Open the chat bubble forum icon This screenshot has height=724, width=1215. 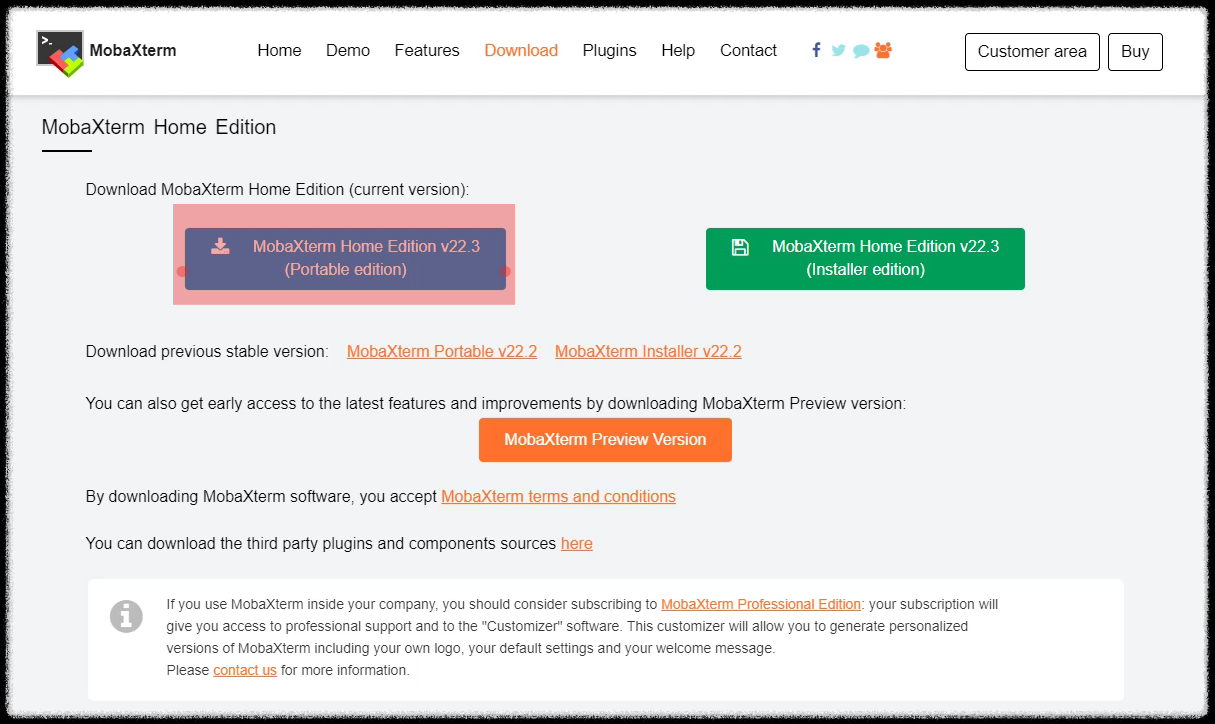click(861, 51)
